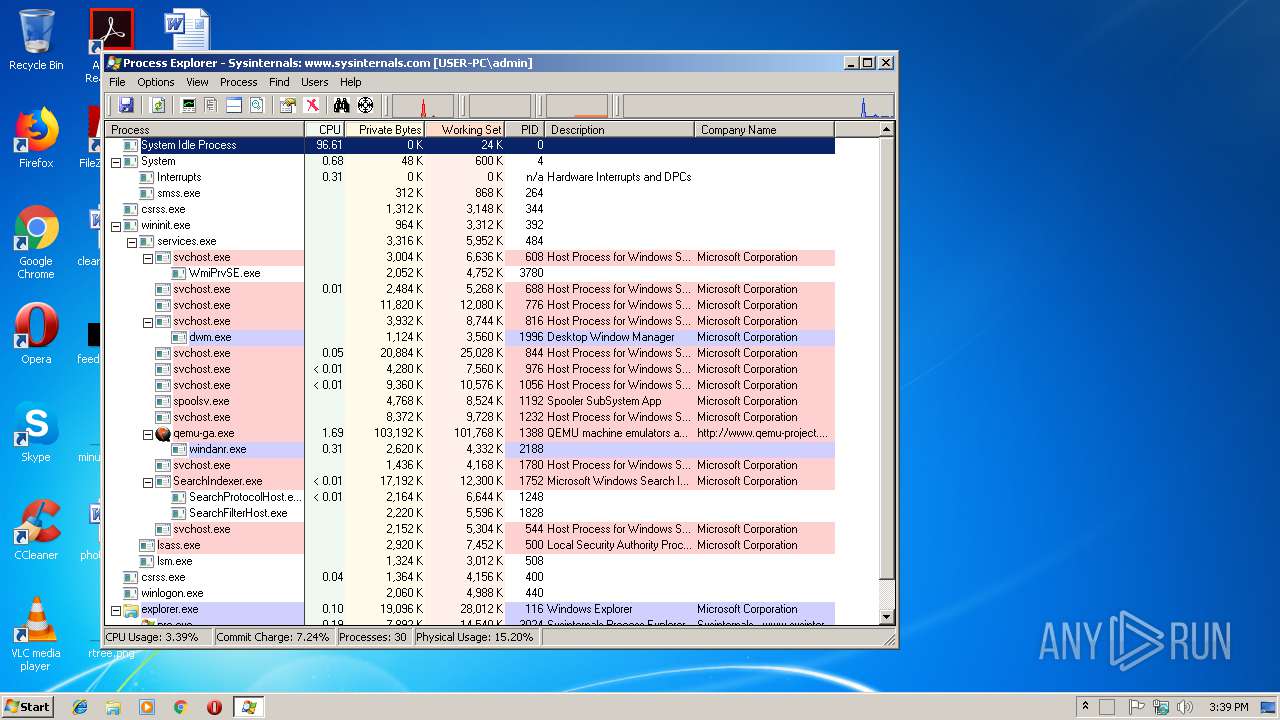
Task: Select the Interrupts row
Action: pyautogui.click(x=469, y=177)
